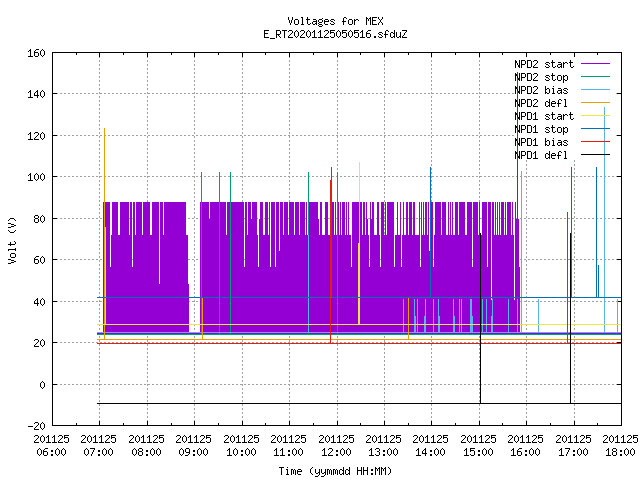Click the y-axis tick label 120
Viewport: 640px width, 480px height.
pos(36,136)
